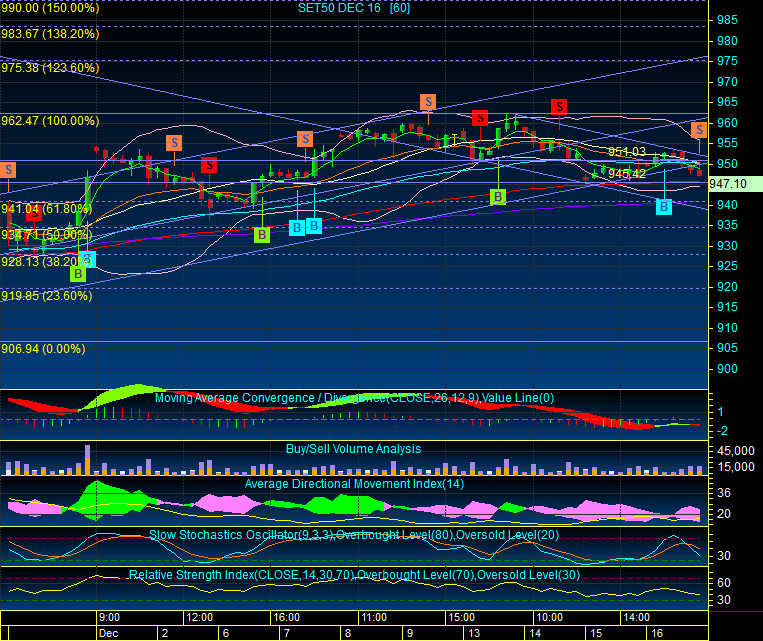This screenshot has width=763, height=641.
Task: Select the red S sell marker on 2 Dec
Action: [x=209, y=165]
